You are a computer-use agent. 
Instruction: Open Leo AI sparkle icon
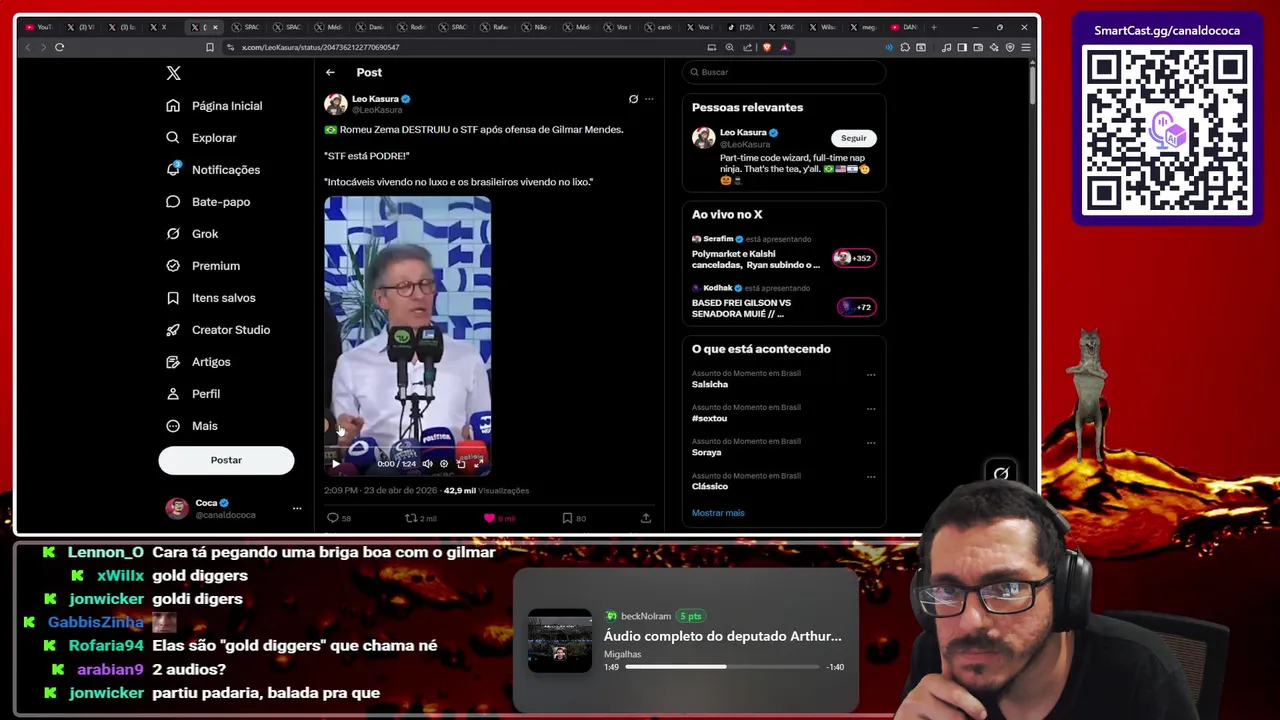[x=994, y=47]
